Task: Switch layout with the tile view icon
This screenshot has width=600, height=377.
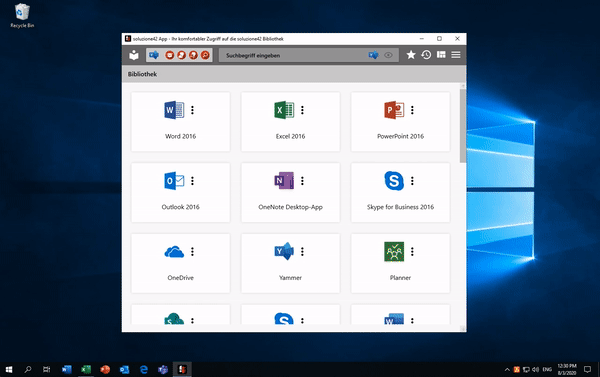Action: coord(441,55)
